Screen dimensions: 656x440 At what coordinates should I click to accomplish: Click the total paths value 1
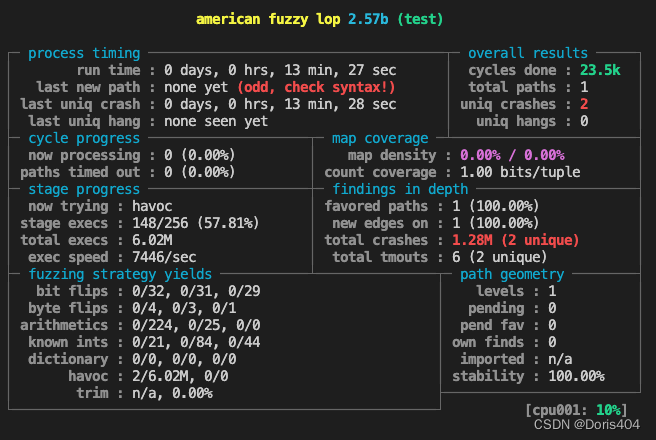[x=584, y=87]
